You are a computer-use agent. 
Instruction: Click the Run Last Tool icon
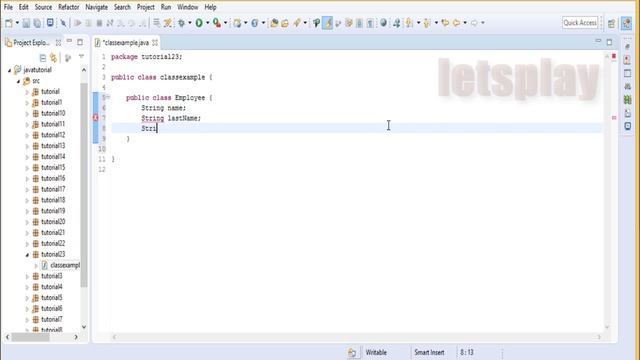coord(217,23)
